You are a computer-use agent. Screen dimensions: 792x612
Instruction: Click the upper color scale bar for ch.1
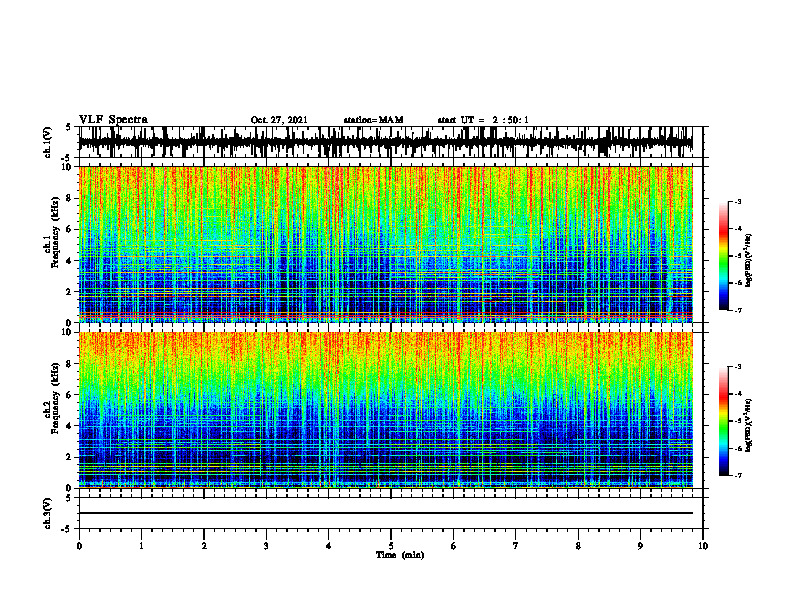coord(724,256)
